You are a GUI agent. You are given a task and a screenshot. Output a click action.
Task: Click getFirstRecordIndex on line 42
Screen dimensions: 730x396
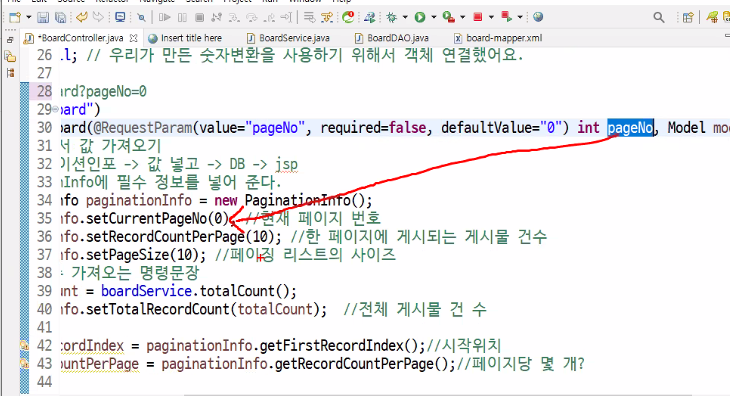pos(331,346)
